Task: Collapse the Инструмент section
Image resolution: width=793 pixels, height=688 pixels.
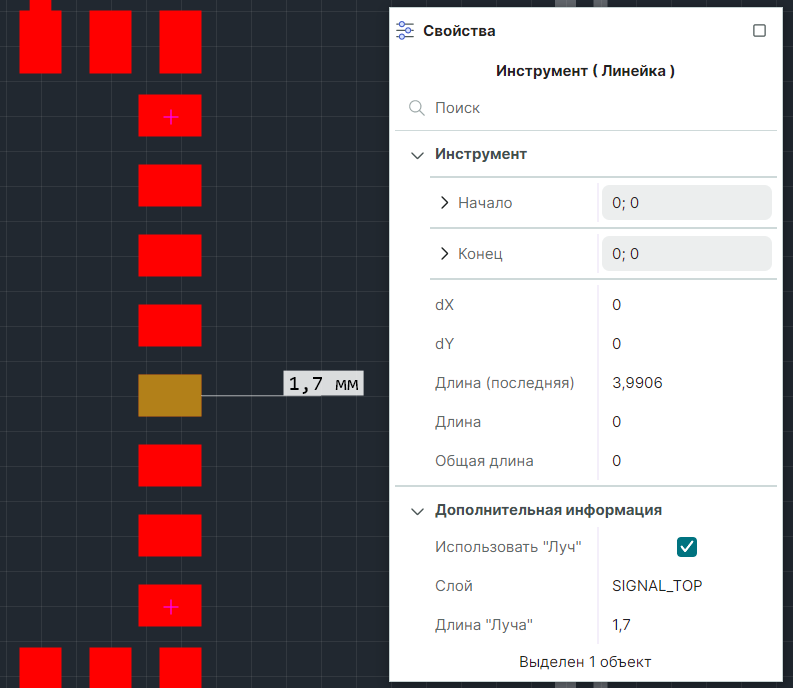Action: [x=417, y=155]
